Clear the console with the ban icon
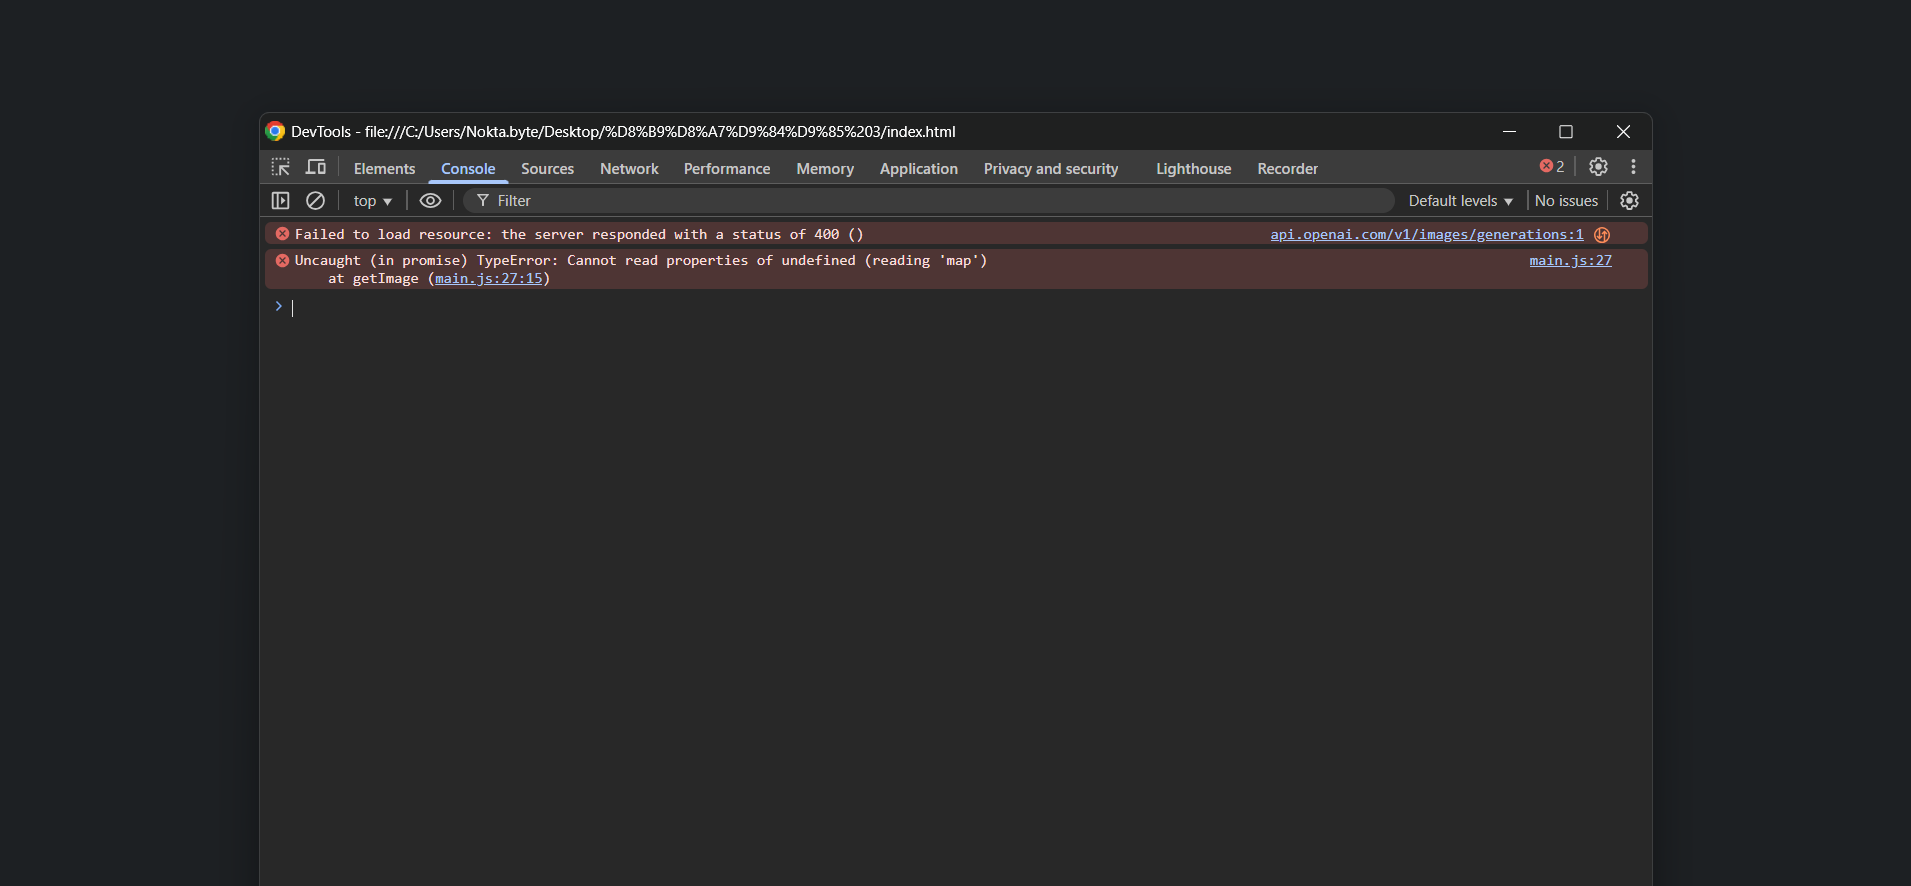Screen dimensions: 1911x886 click(x=315, y=201)
